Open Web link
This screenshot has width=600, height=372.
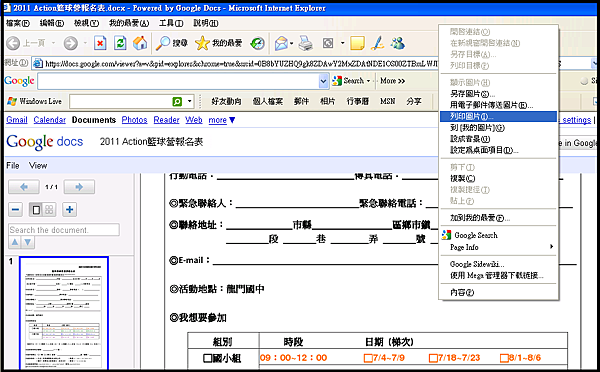point(194,120)
